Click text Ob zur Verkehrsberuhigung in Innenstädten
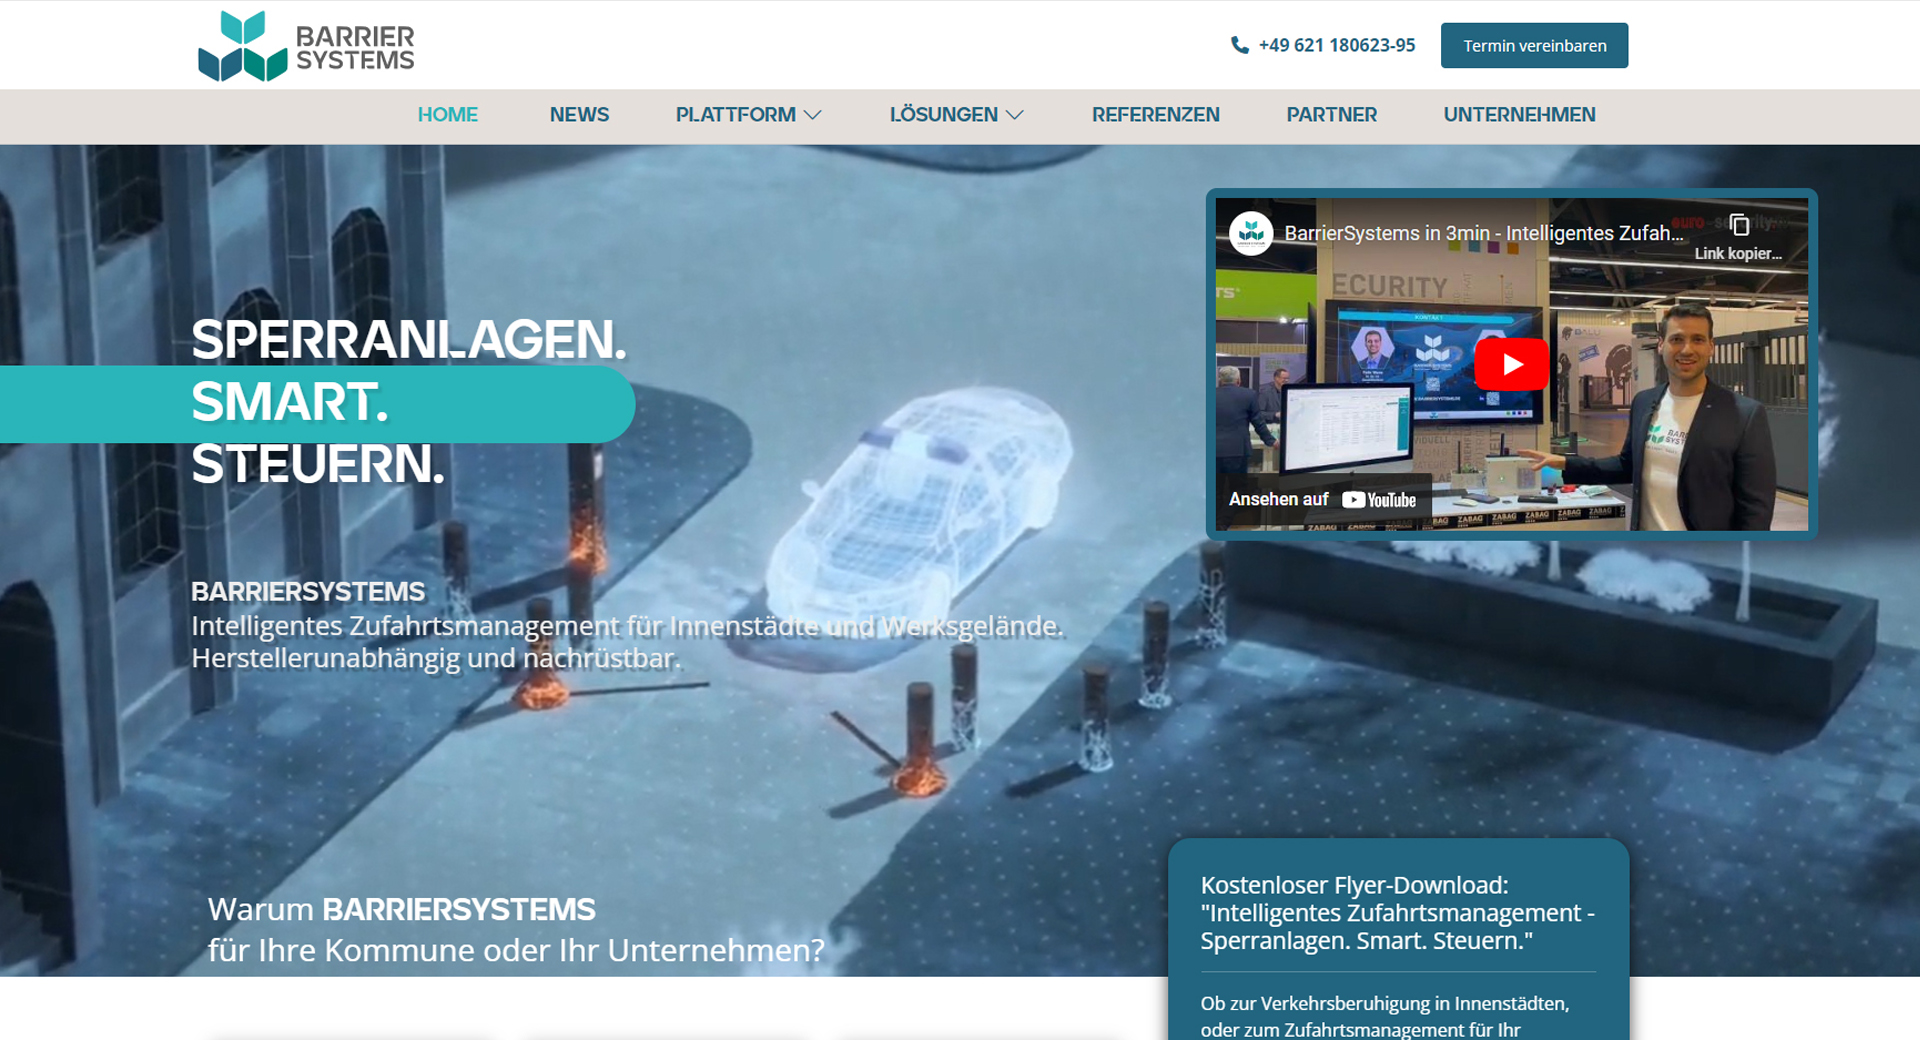This screenshot has width=1920, height=1040. click(x=1385, y=1003)
